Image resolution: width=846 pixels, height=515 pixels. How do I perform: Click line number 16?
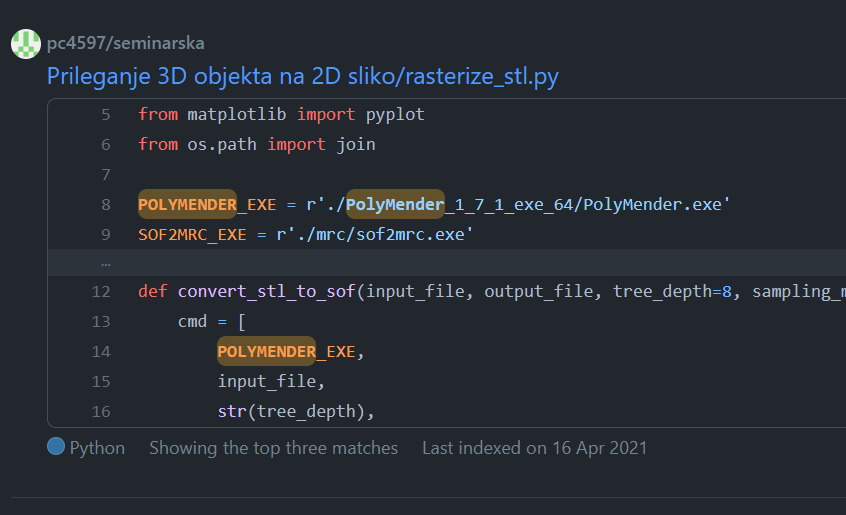click(101, 412)
